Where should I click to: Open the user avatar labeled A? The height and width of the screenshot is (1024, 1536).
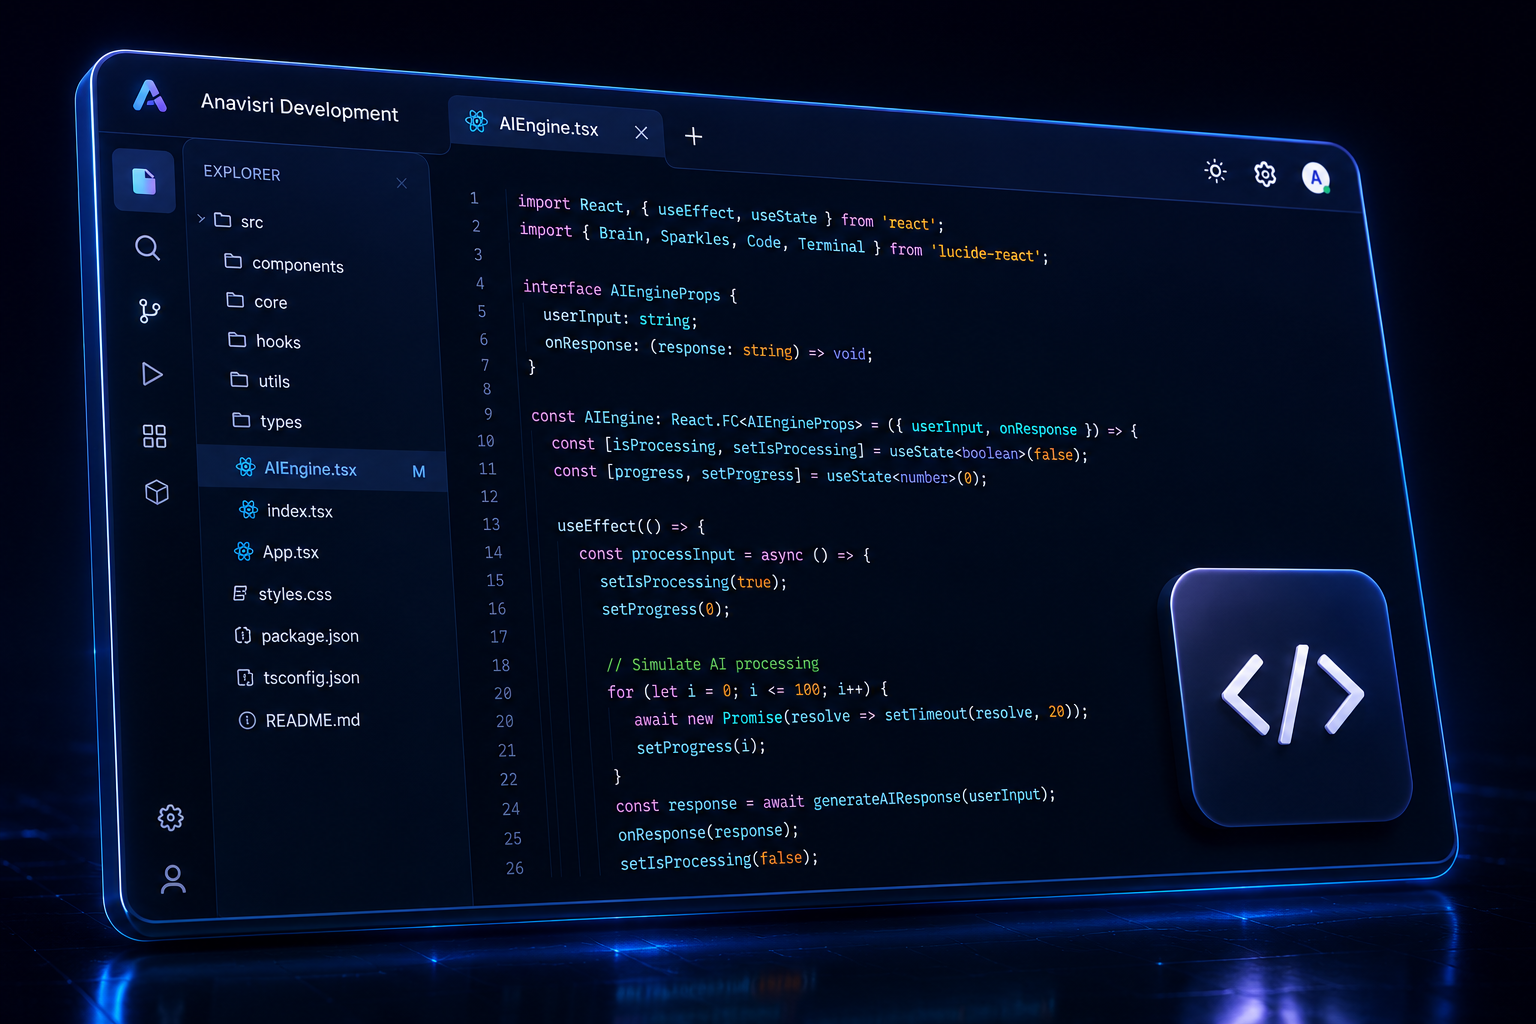click(1316, 178)
